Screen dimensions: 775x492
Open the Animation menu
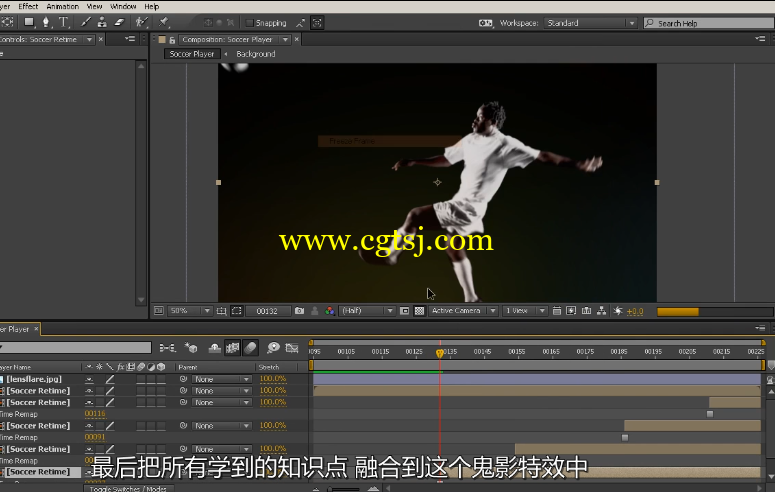62,6
